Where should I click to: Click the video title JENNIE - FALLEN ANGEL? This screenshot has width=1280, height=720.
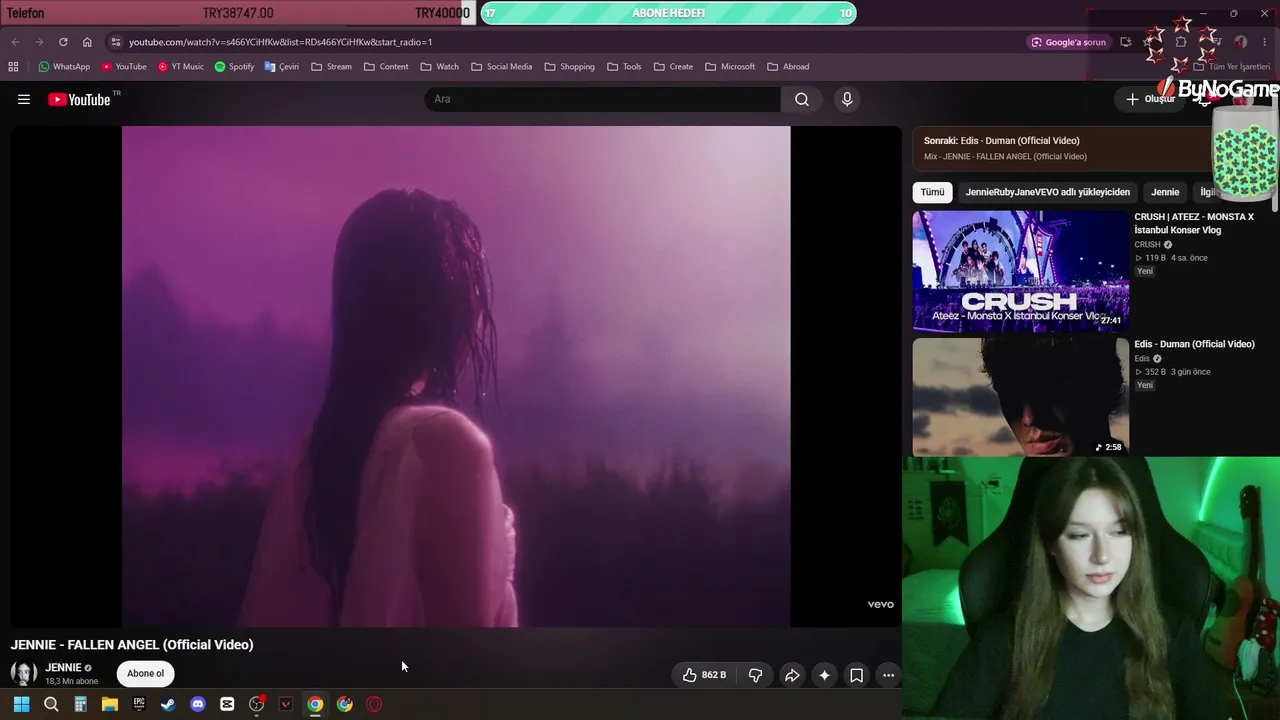click(132, 645)
